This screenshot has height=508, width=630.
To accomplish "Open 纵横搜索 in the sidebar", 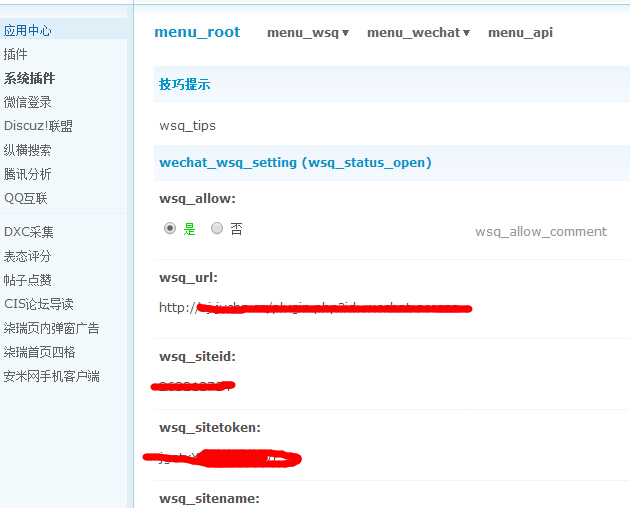I will click(x=27, y=150).
